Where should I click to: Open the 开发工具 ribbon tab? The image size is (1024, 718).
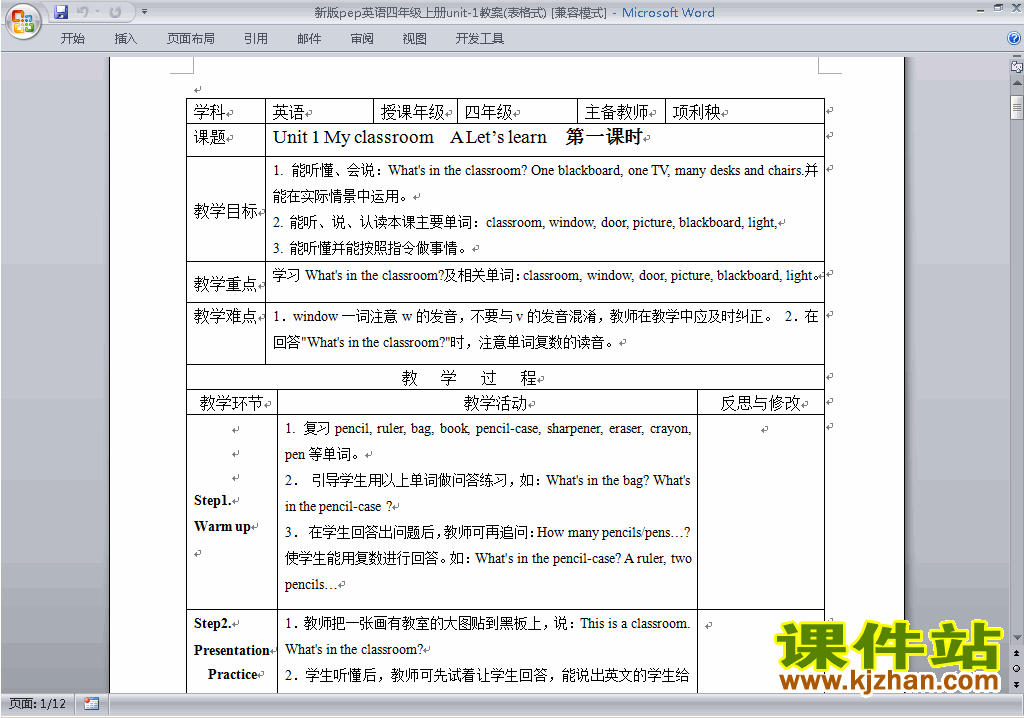[479, 39]
